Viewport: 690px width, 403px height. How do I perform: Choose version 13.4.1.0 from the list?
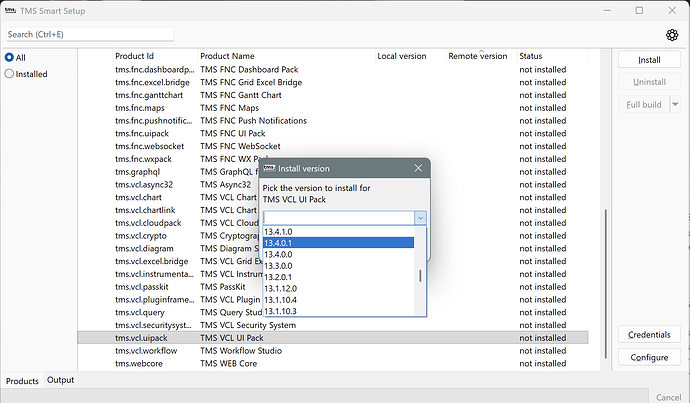(x=338, y=231)
